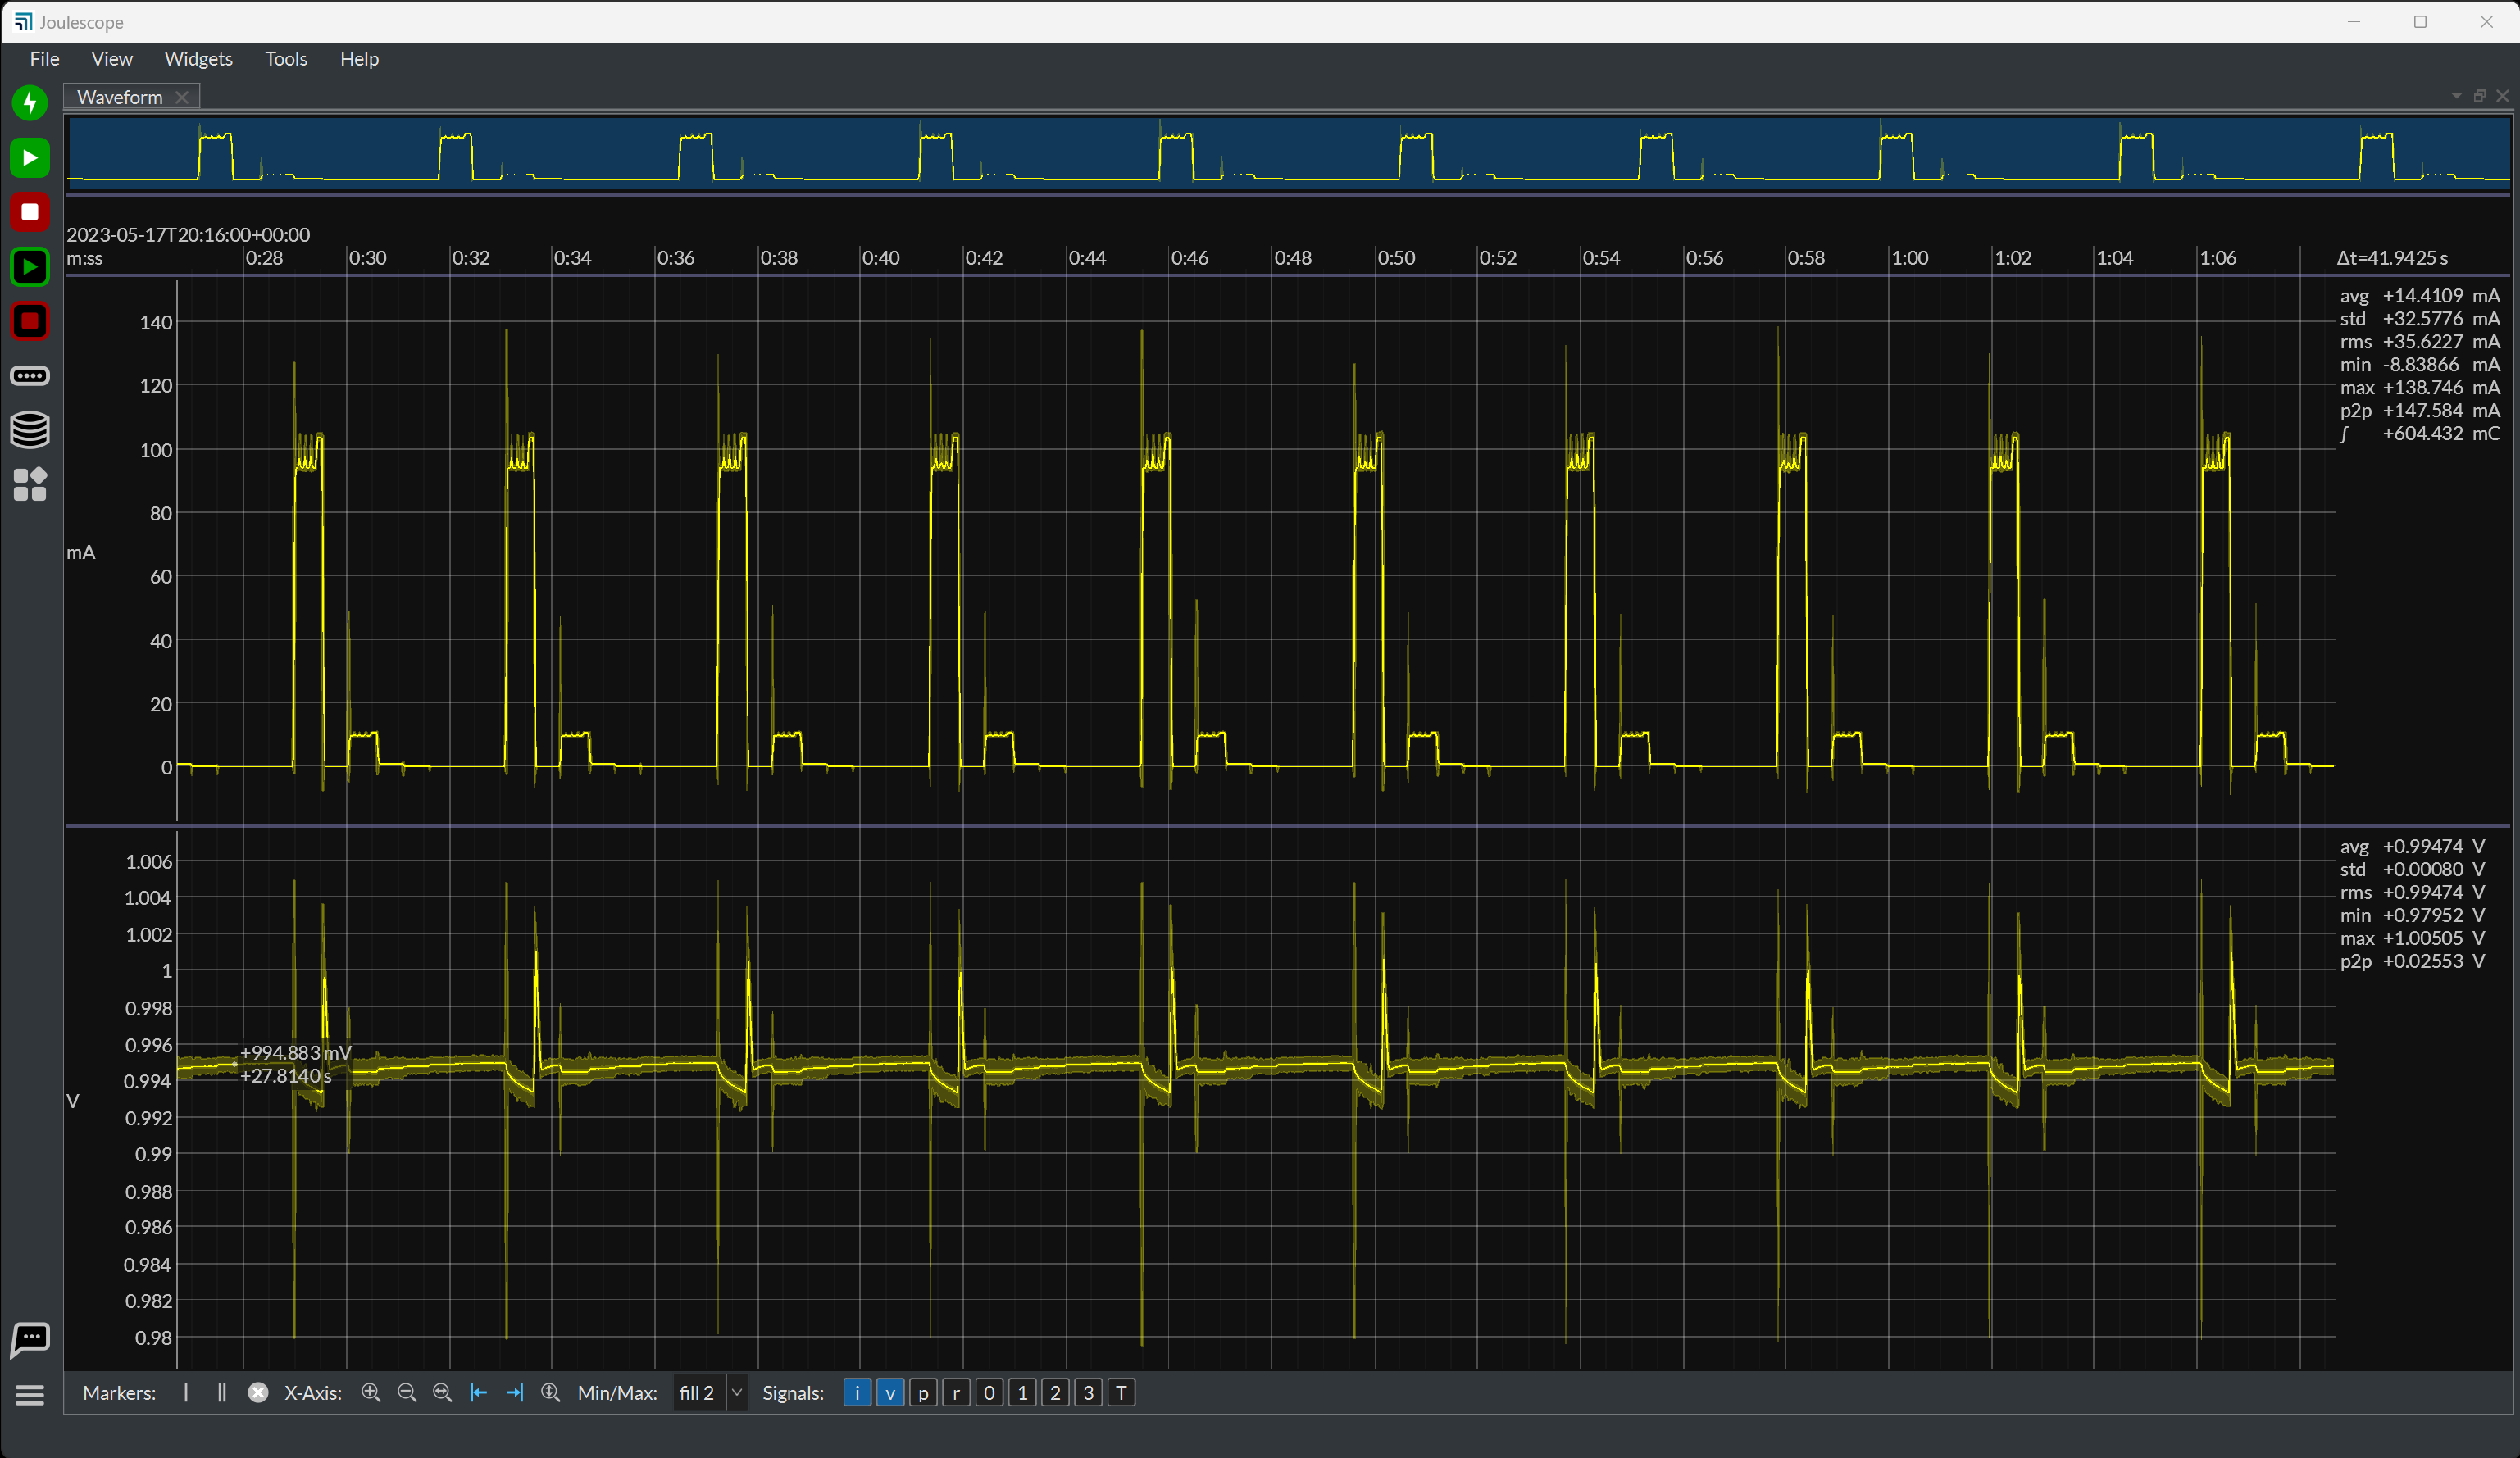Screen dimensions: 2520x1458
Task: Open the dock panel dropdown arrow at top right
Action: click(2456, 96)
